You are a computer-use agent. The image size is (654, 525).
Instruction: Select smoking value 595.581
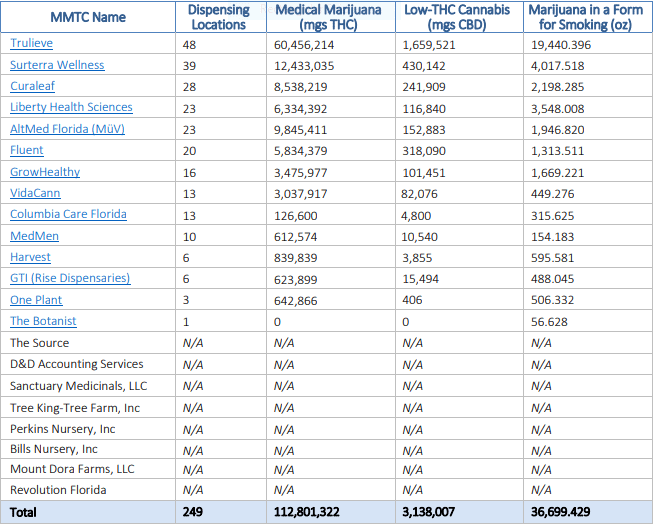point(553,258)
